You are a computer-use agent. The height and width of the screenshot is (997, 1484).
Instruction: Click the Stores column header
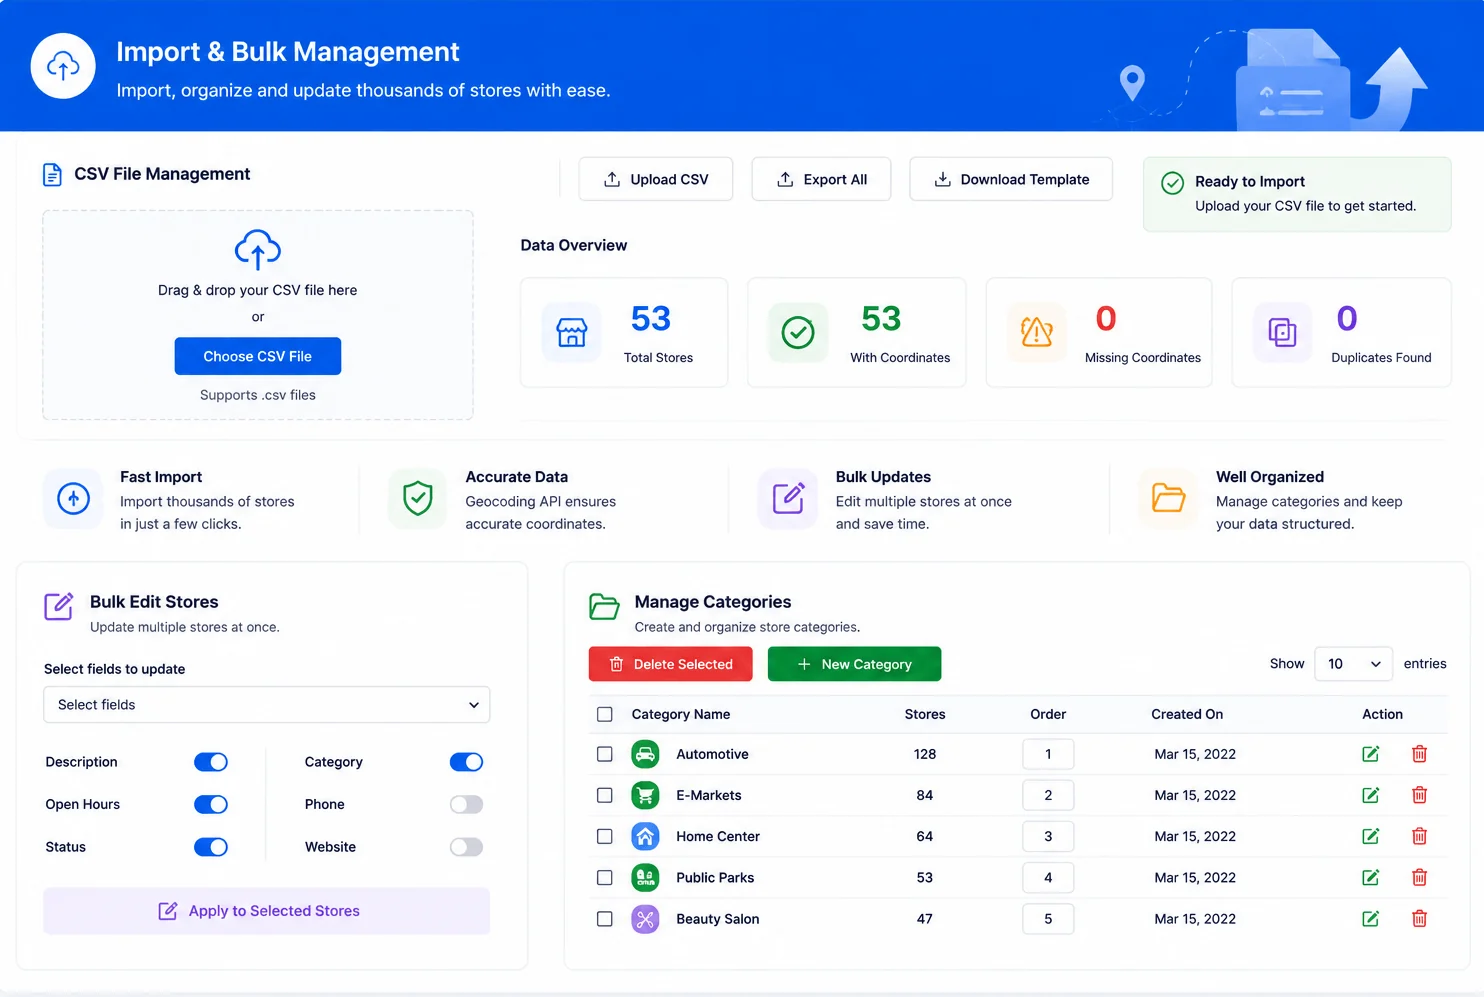tap(925, 714)
